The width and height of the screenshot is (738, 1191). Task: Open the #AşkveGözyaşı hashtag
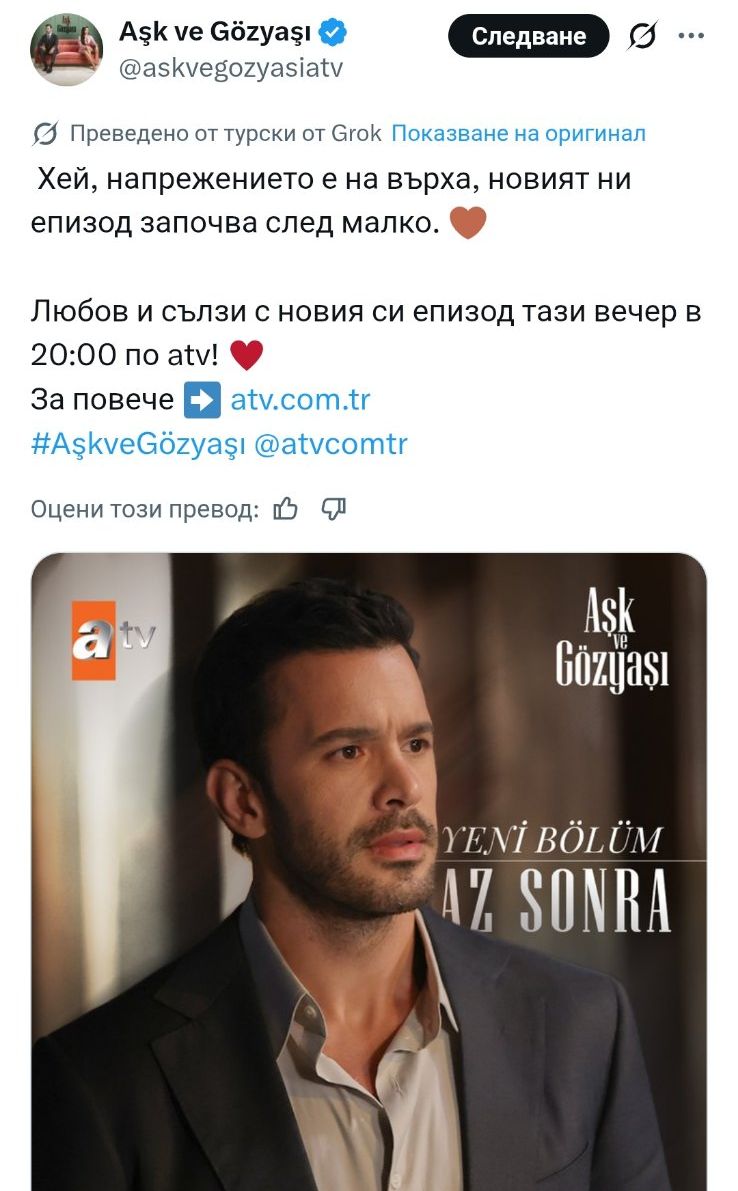pyautogui.click(x=138, y=444)
